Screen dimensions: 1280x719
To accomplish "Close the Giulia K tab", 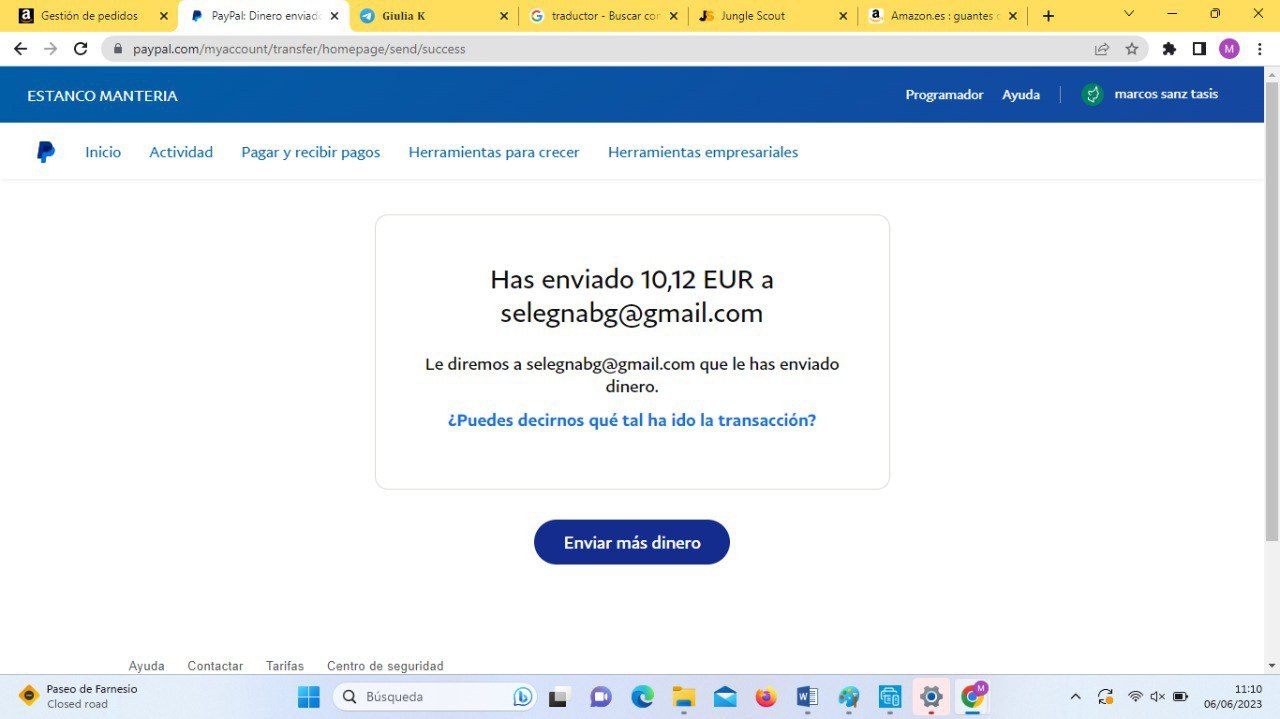I will pyautogui.click(x=504, y=16).
